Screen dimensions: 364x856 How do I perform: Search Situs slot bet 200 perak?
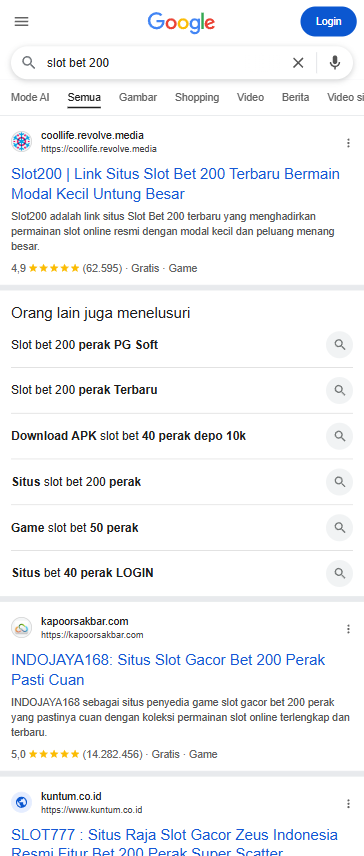click(x=76, y=482)
